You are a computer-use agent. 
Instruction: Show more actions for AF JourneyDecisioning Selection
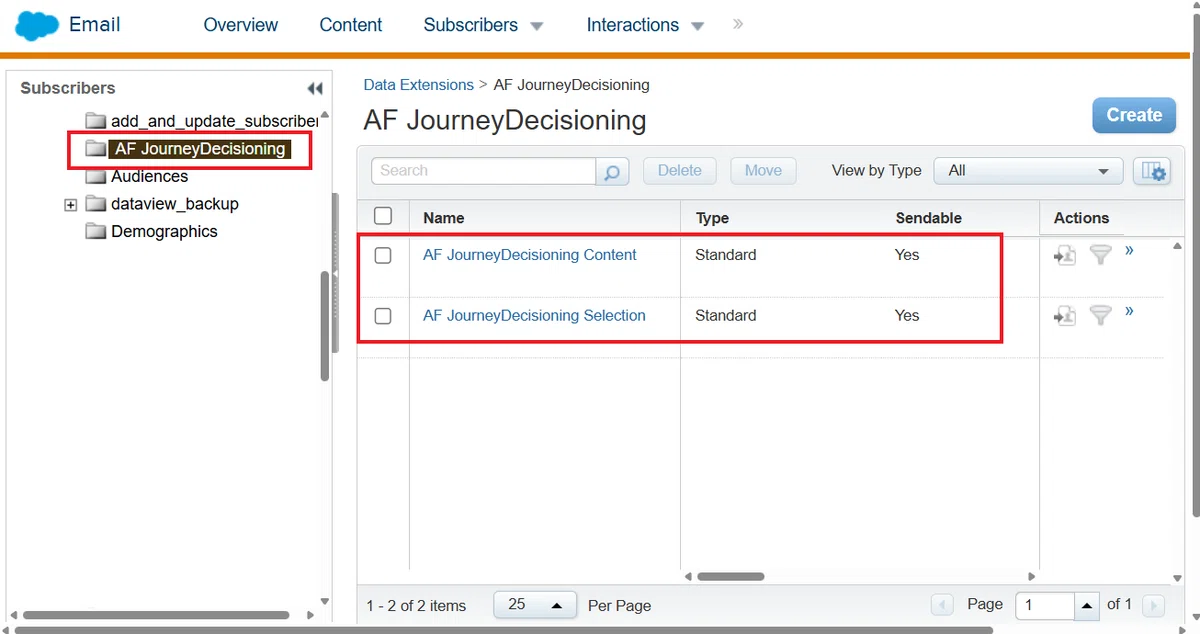pos(1129,312)
